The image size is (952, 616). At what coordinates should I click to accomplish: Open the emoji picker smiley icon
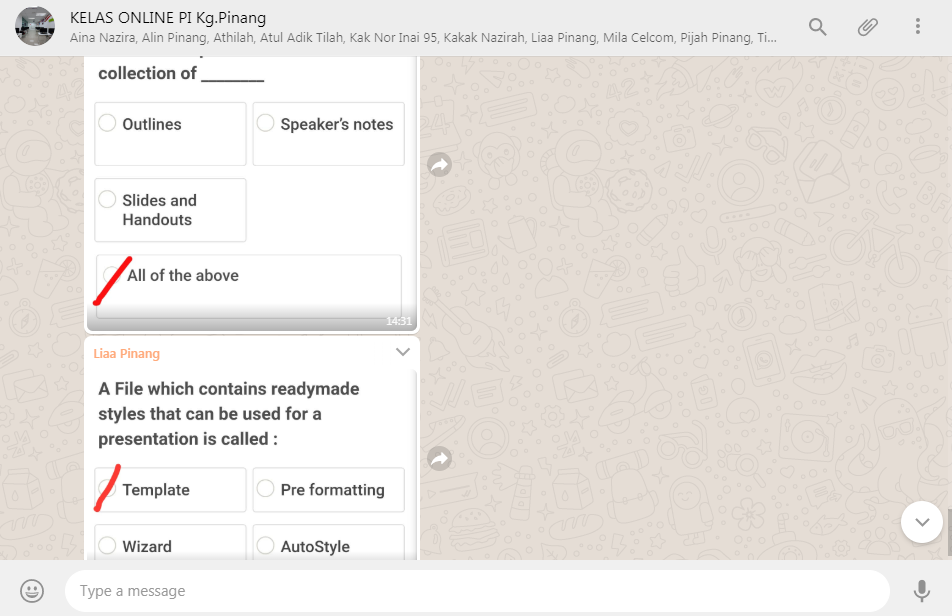click(x=32, y=591)
